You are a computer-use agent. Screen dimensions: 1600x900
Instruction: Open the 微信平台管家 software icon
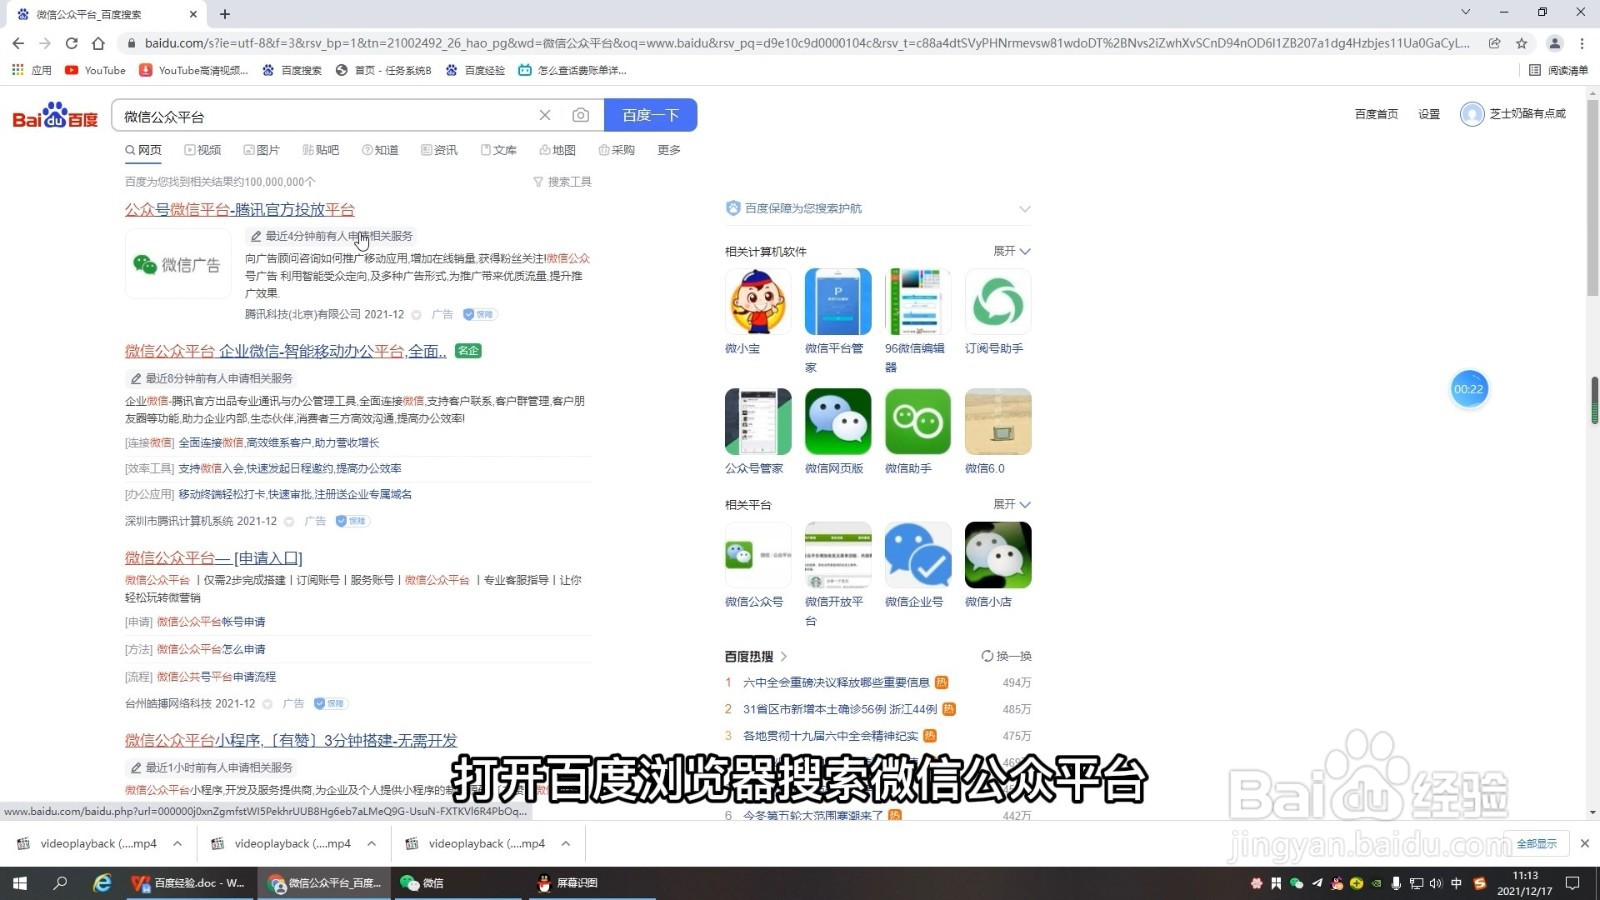838,301
